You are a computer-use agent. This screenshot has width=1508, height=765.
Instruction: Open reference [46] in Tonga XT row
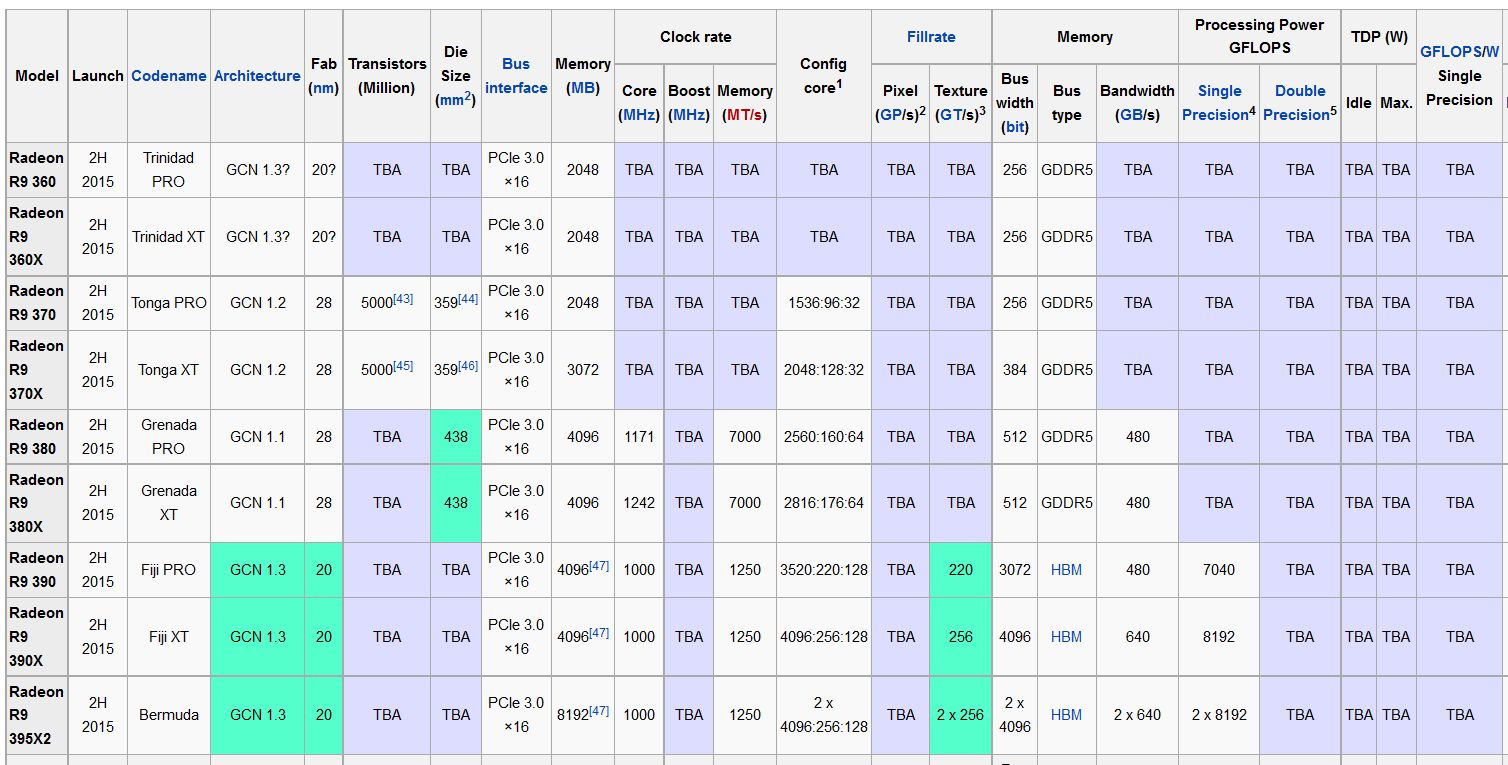(468, 366)
